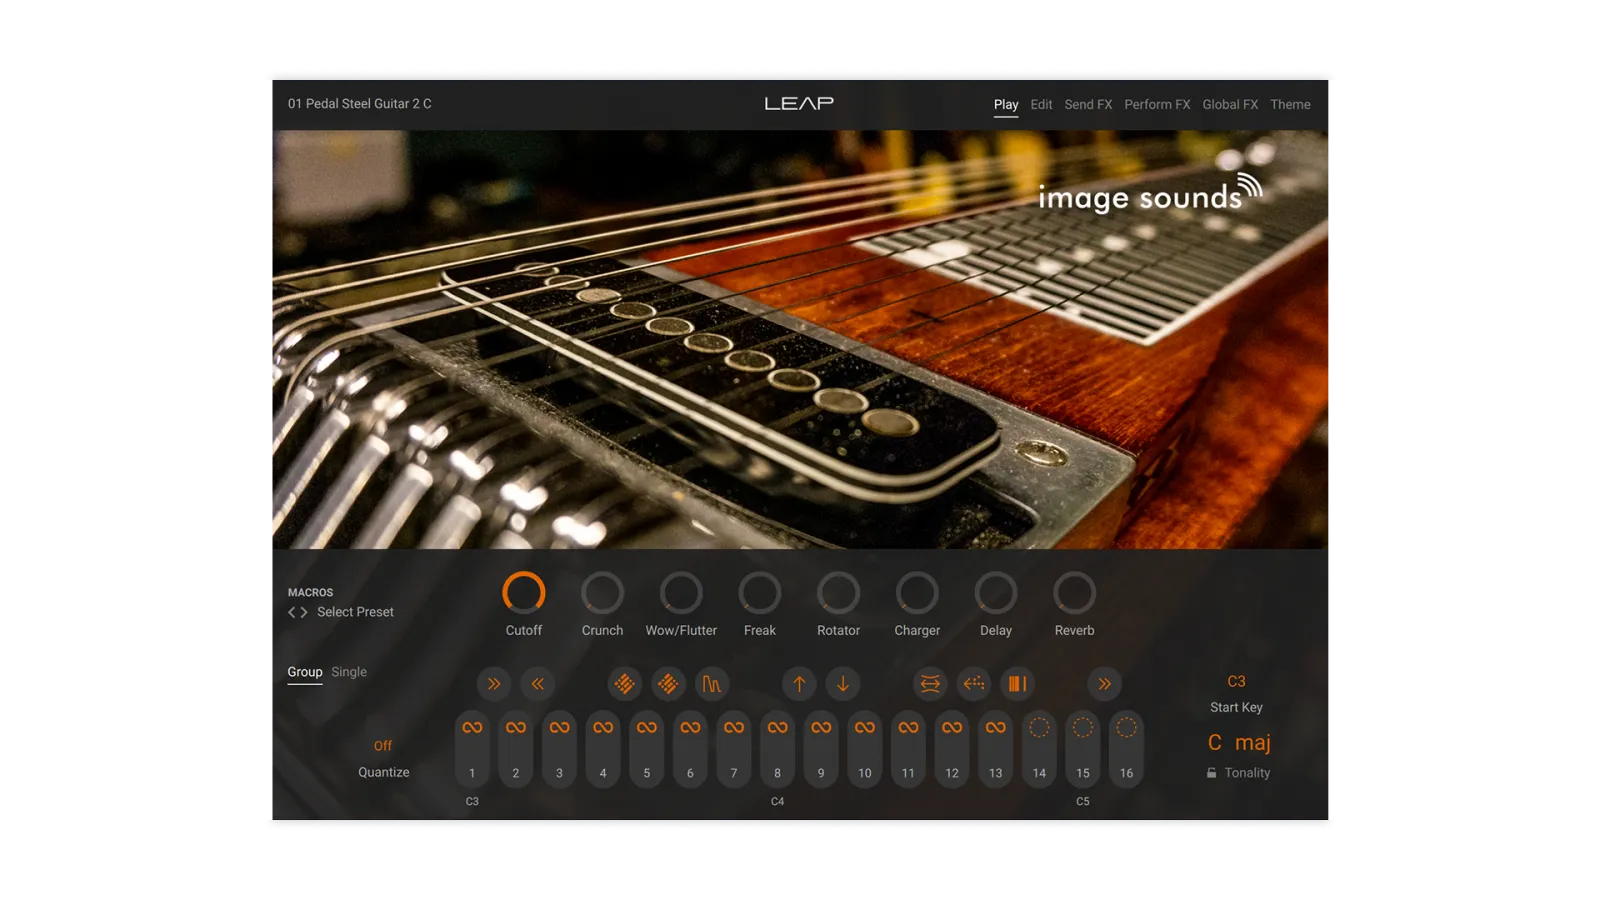
Task: Change the Start Key value C3
Action: pyautogui.click(x=1237, y=681)
